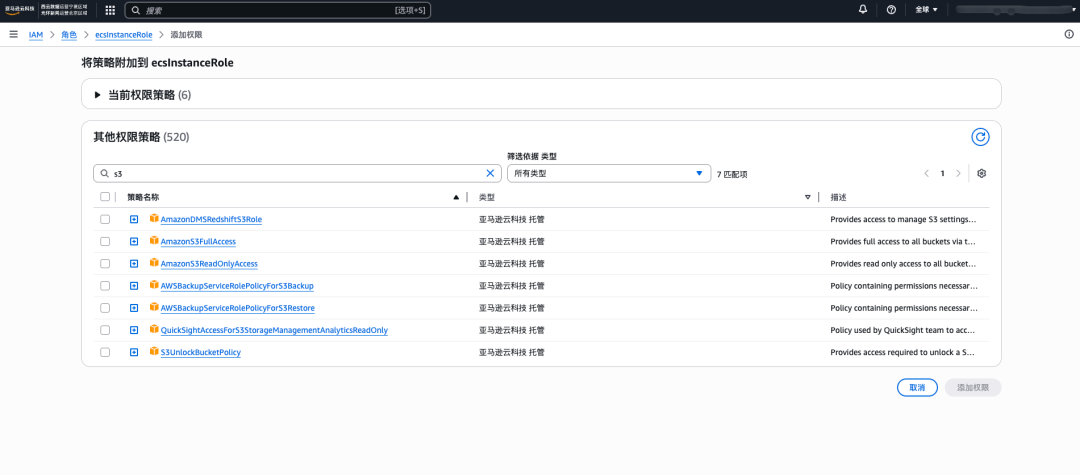This screenshot has width=1080, height=475.
Task: Open the policy type filter dropdown
Action: pos(608,173)
